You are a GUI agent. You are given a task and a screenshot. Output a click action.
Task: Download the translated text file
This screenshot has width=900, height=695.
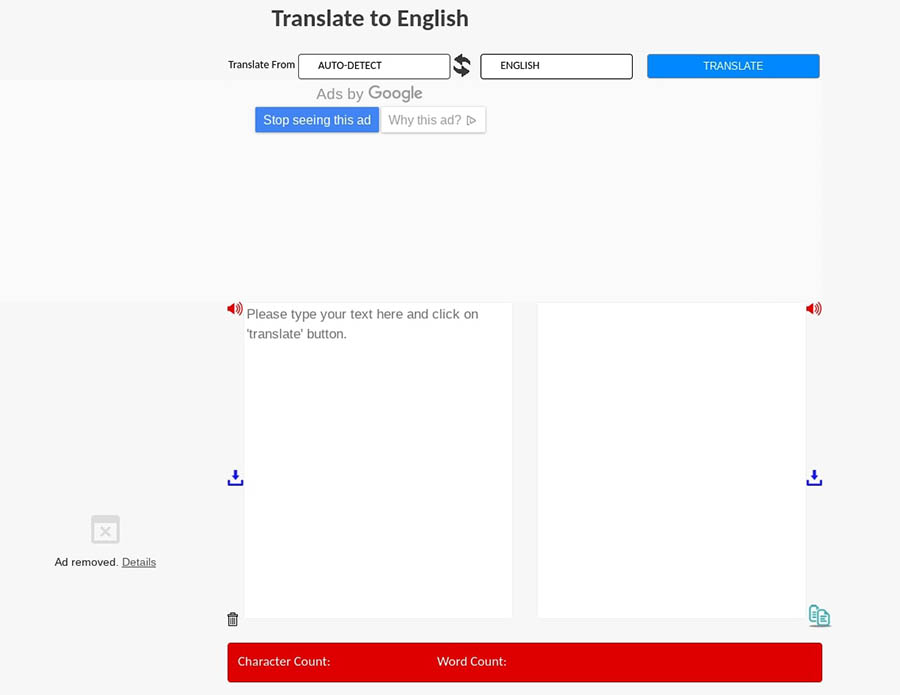click(x=814, y=478)
